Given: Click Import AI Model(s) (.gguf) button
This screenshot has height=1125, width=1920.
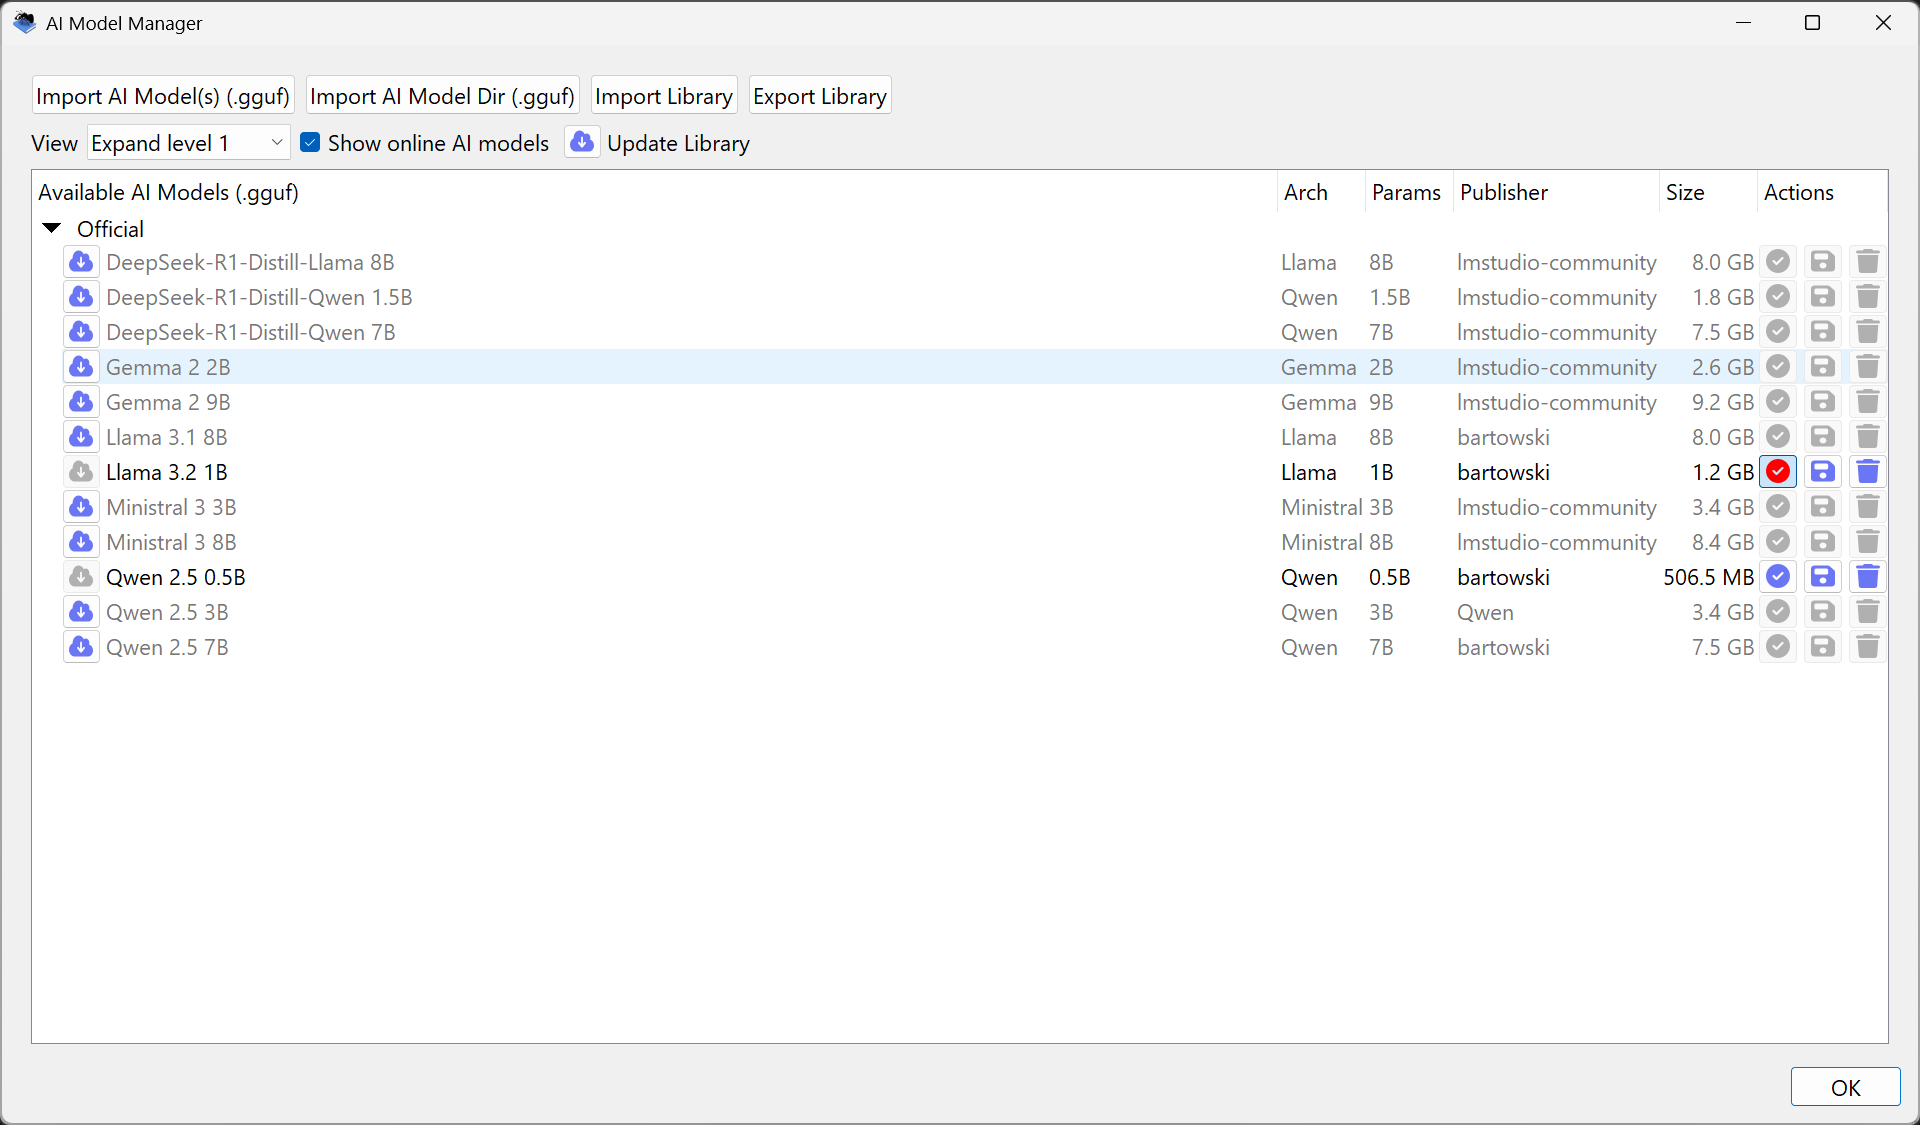Looking at the screenshot, I should [163, 96].
